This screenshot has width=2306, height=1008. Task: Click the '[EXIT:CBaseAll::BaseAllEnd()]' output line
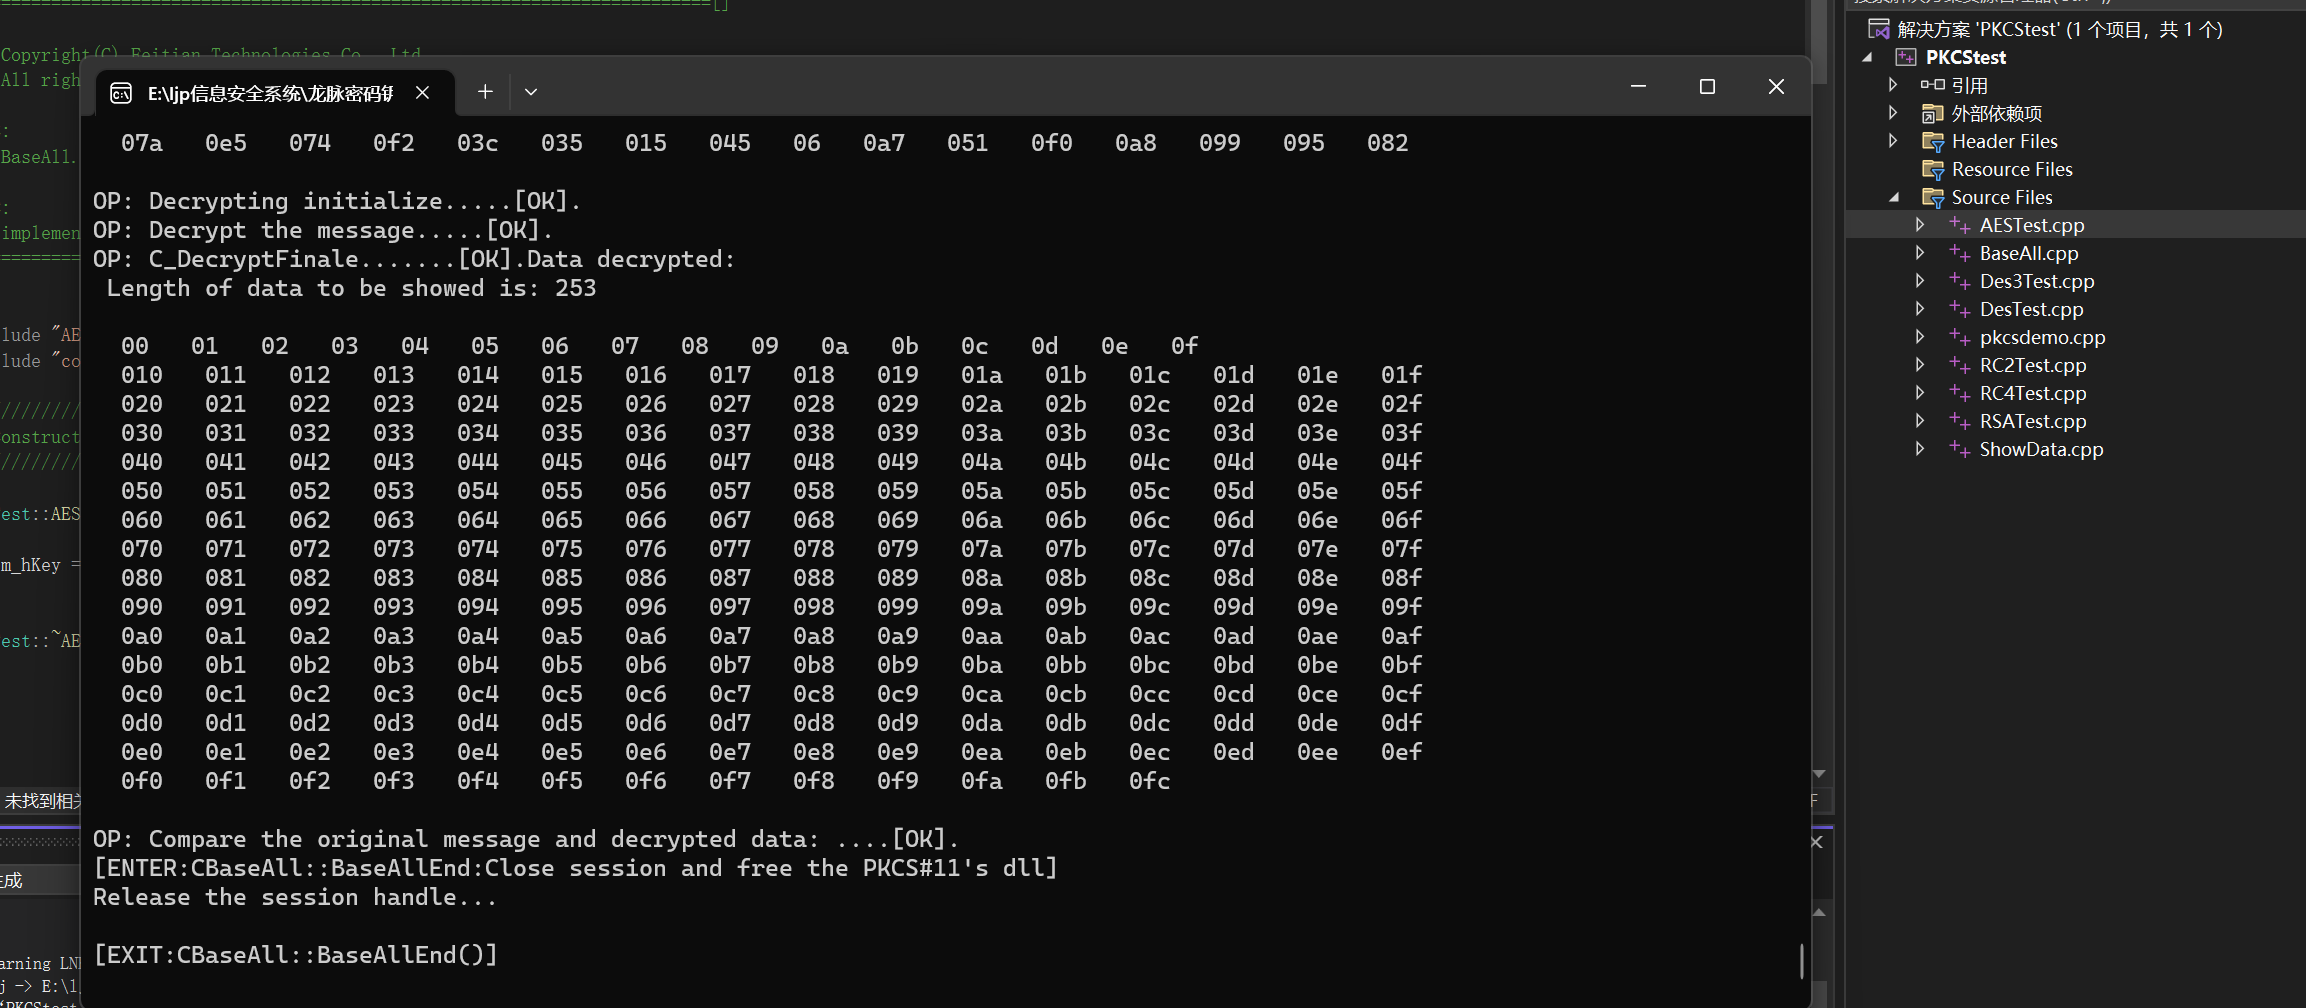click(x=296, y=955)
